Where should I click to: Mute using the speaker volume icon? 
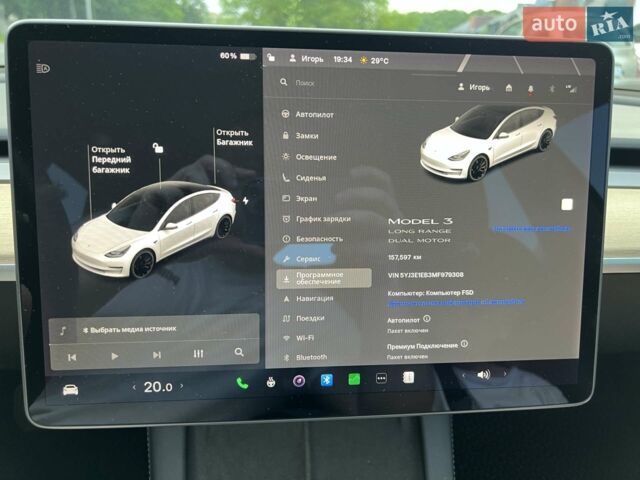click(483, 374)
